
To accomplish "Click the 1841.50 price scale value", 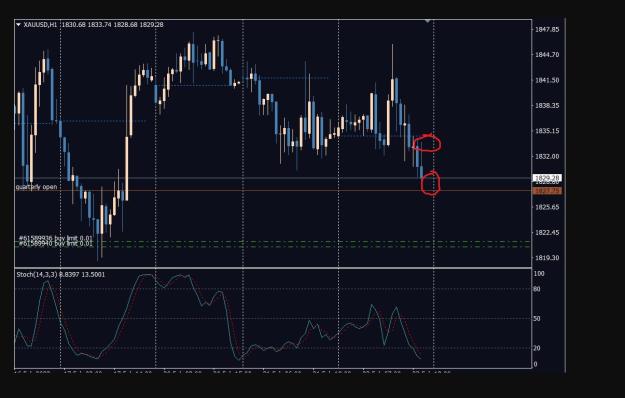I will (x=547, y=80).
